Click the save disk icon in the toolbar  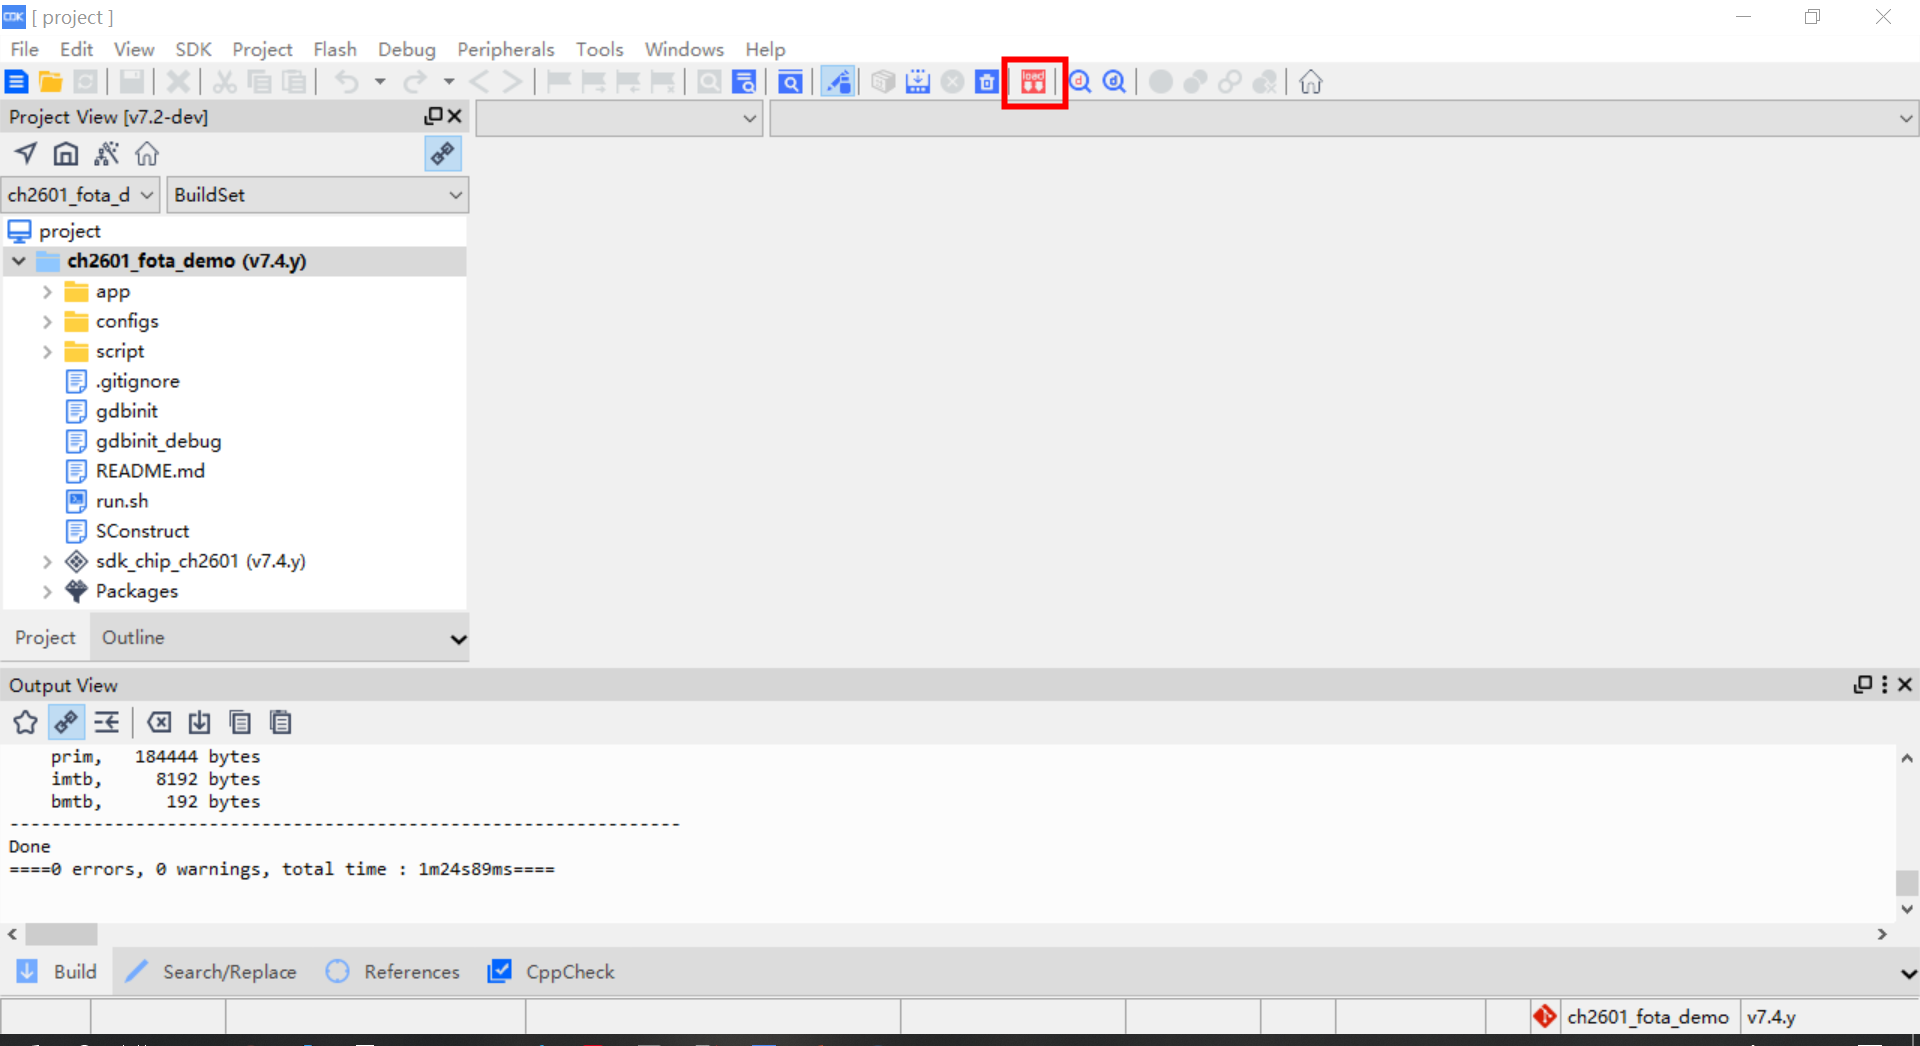[132, 82]
